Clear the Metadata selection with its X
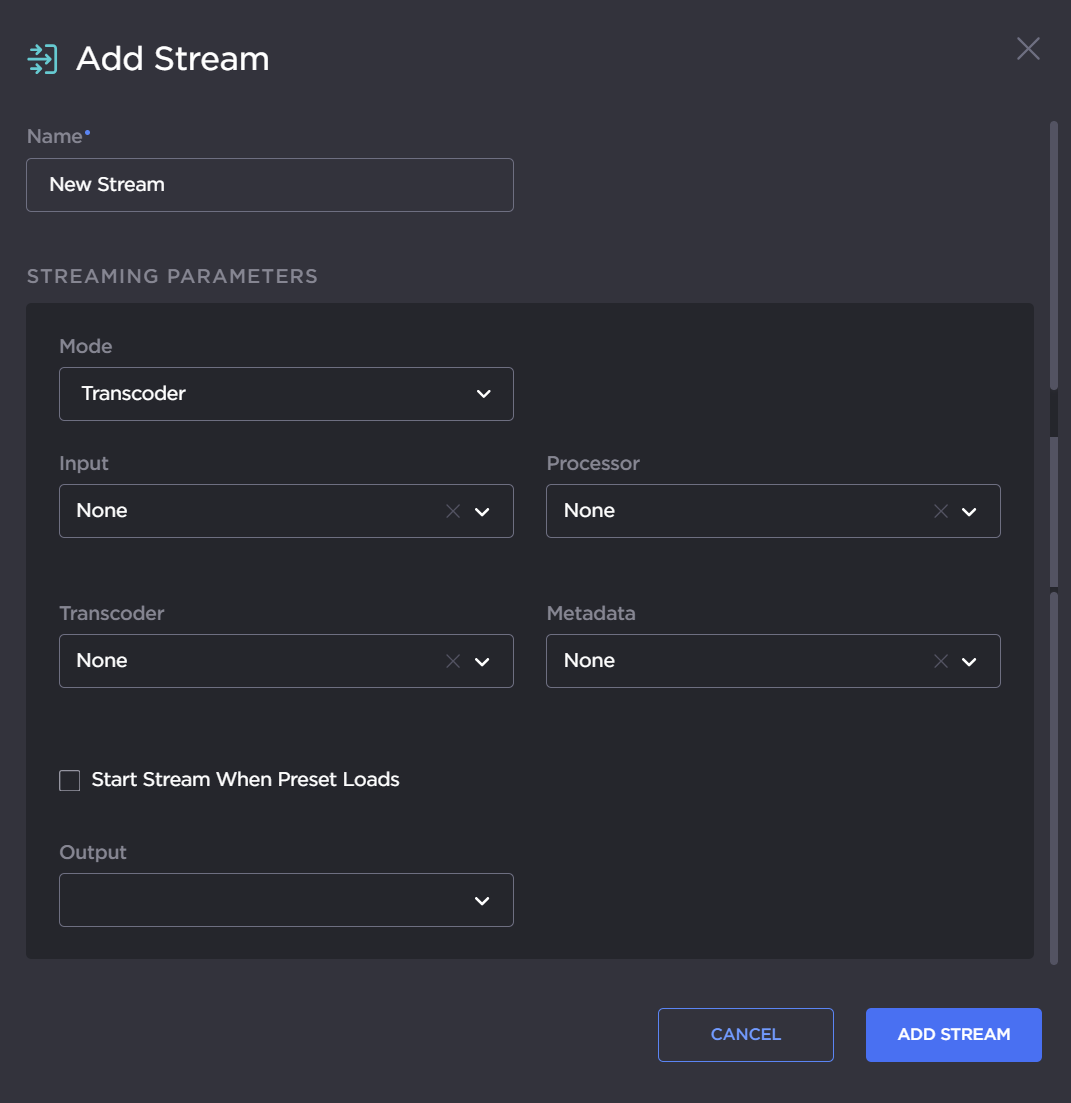The width and height of the screenshot is (1071, 1103). 940,661
